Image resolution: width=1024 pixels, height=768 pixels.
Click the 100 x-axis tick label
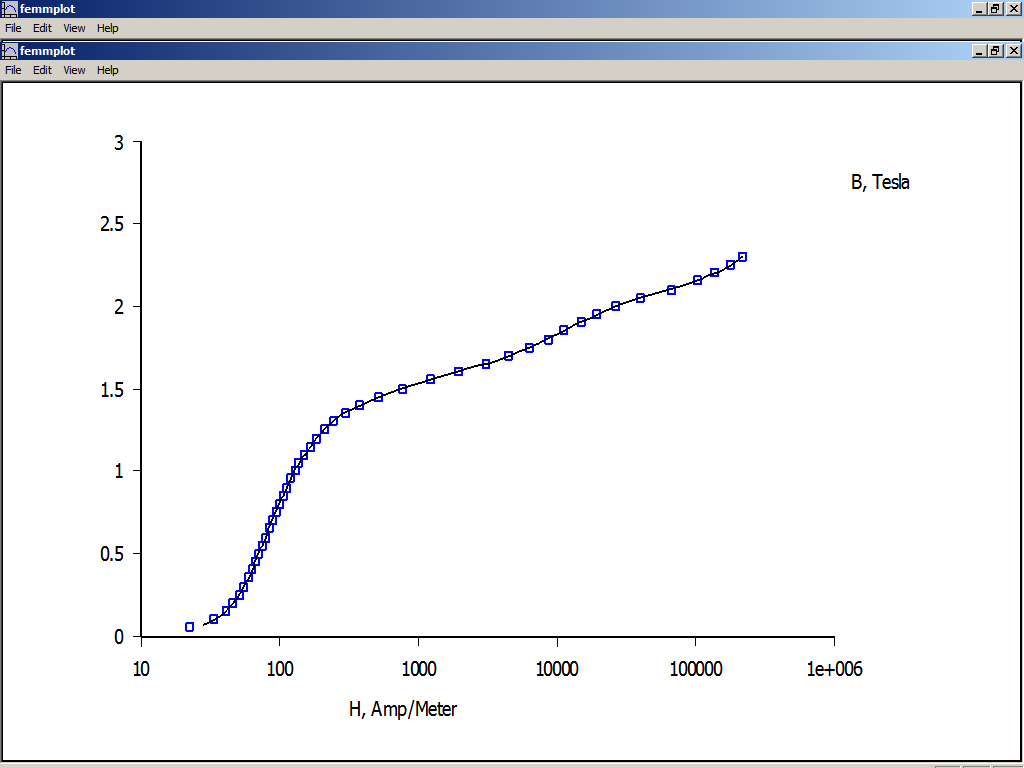(x=280, y=669)
